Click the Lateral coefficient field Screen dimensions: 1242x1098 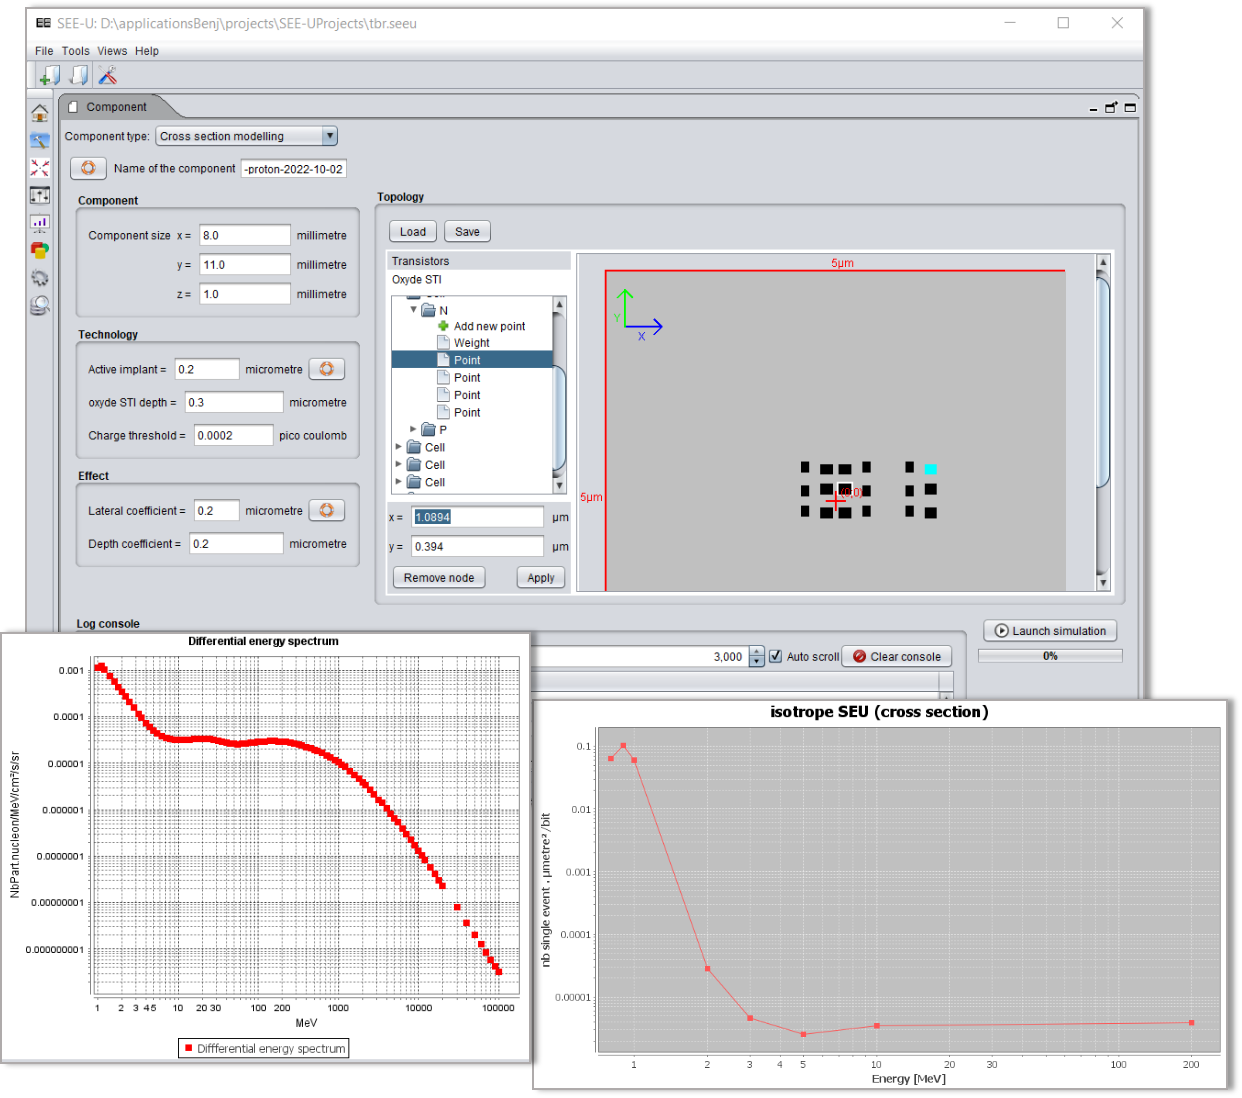click(x=217, y=510)
